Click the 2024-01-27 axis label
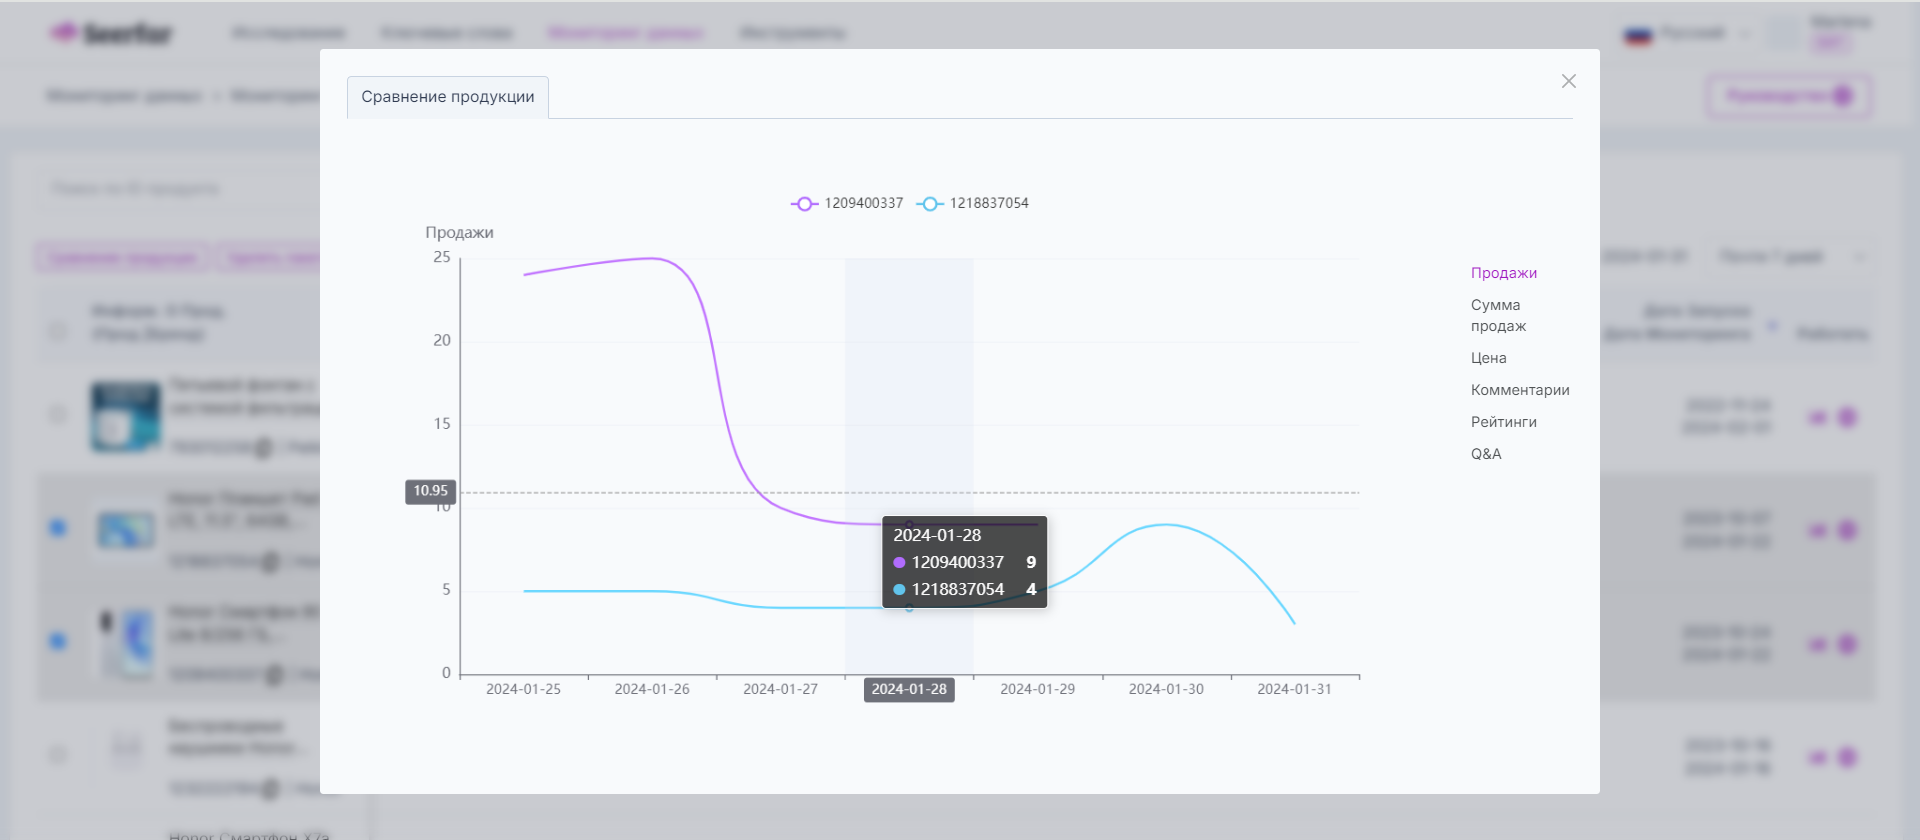 click(x=780, y=689)
